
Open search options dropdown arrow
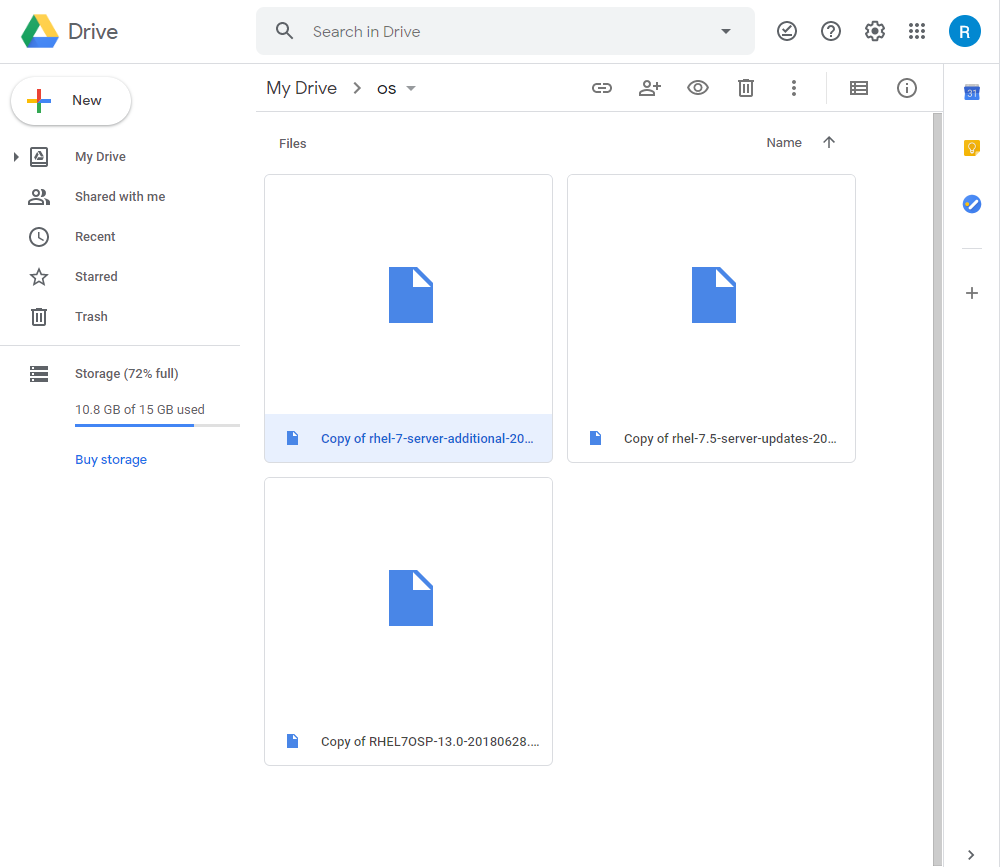[725, 31]
